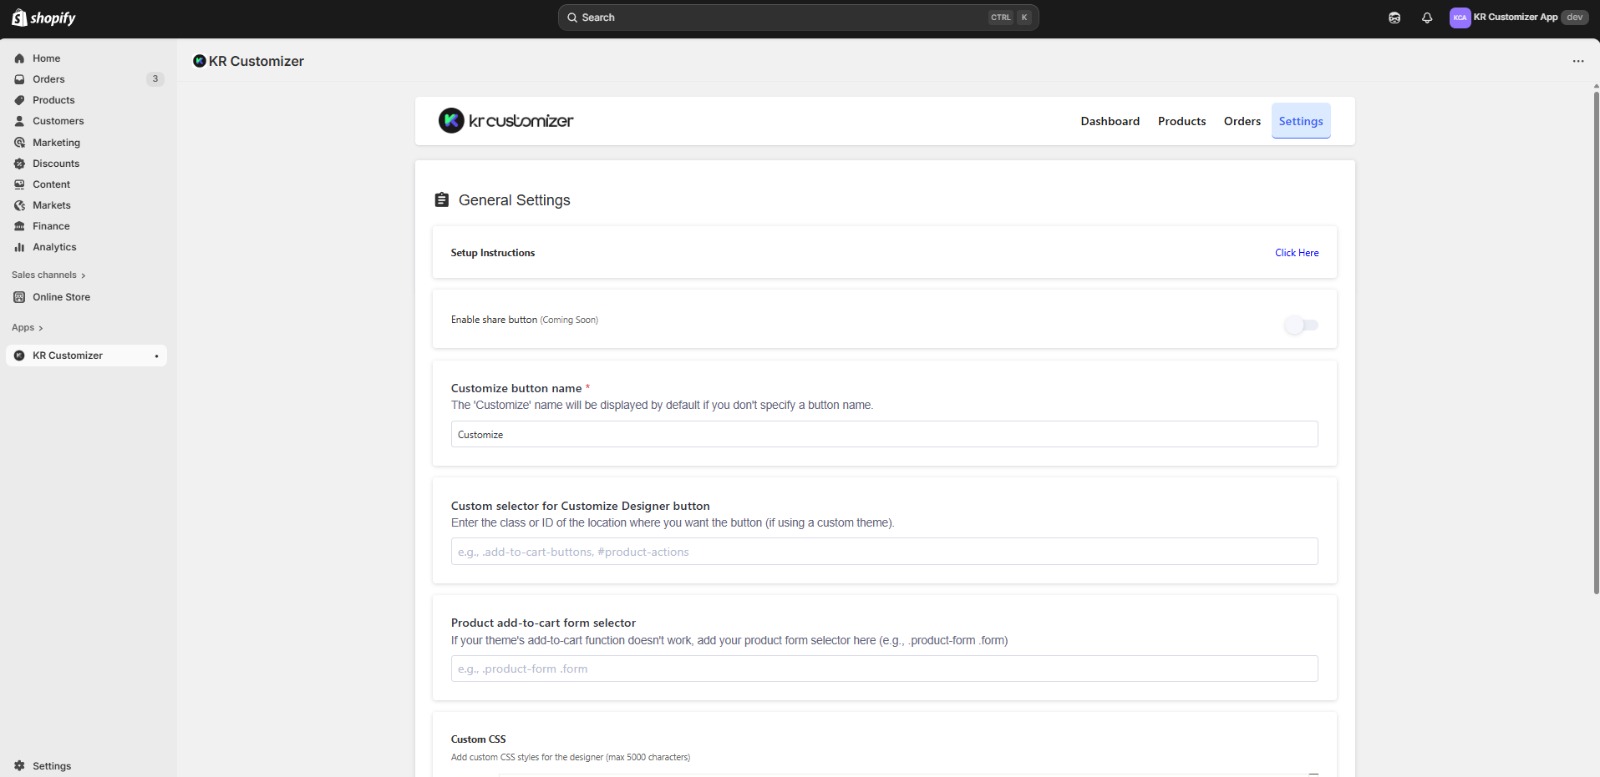Click the Custom CSS heading
This screenshot has width=1600, height=777.
tap(478, 739)
